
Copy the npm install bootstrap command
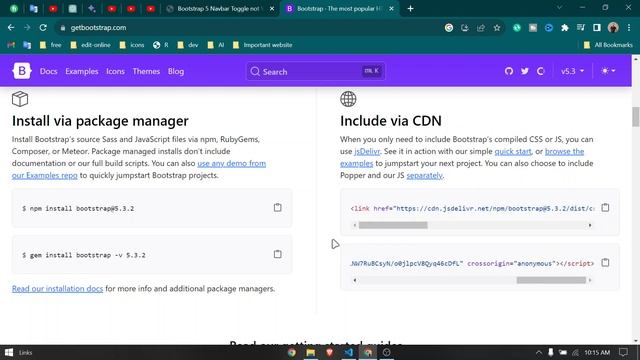pos(278,207)
